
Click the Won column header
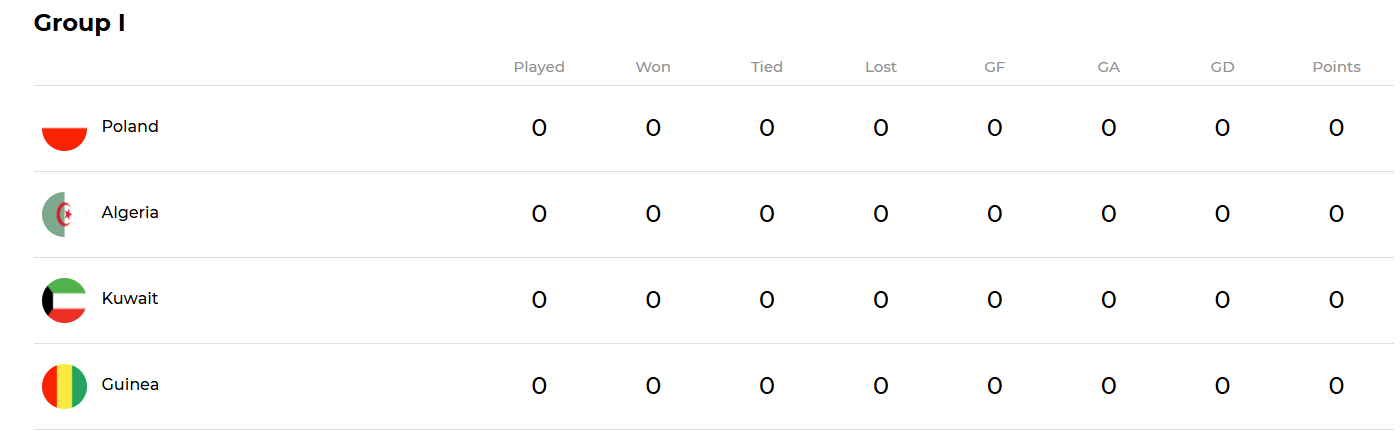coord(653,67)
